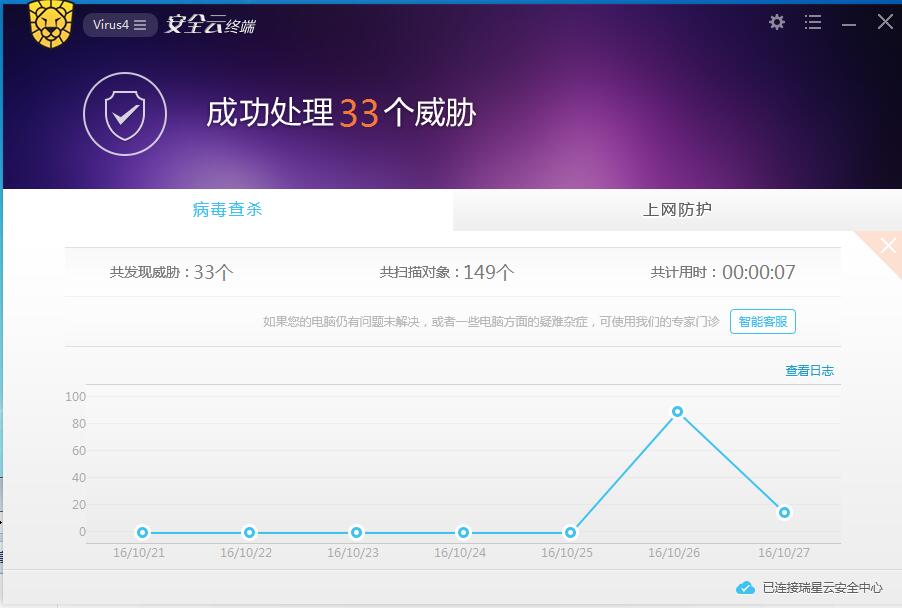Close the application window
The image size is (902, 608).
(885, 22)
